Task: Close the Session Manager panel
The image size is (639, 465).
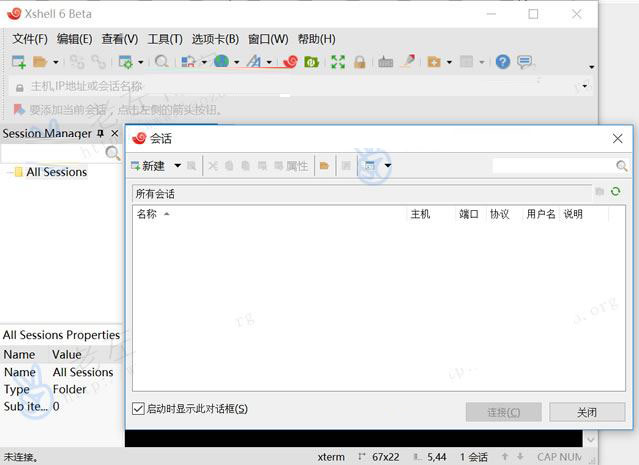Action: [115, 133]
